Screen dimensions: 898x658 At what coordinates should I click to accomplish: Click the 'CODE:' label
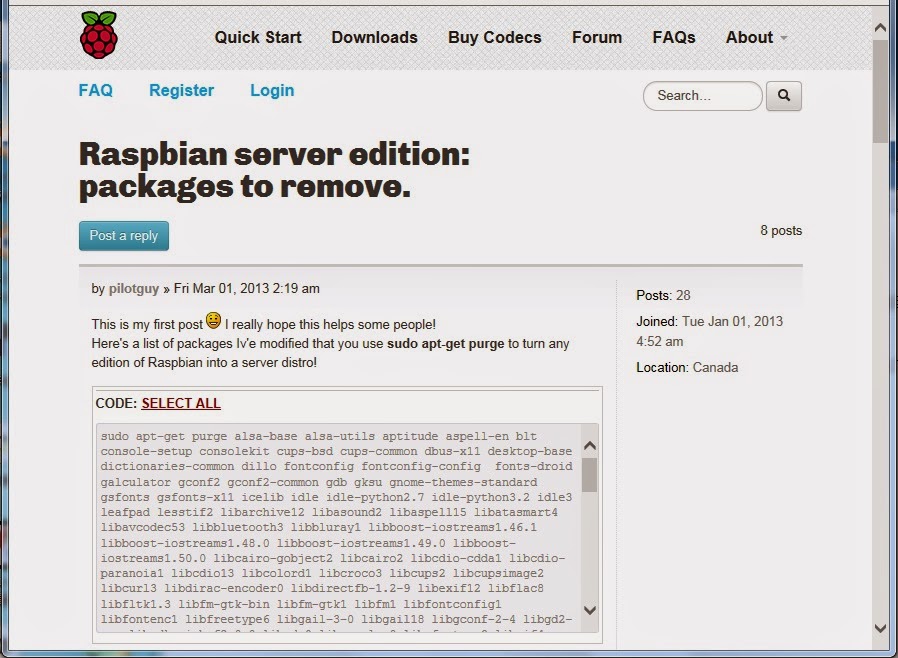click(116, 403)
